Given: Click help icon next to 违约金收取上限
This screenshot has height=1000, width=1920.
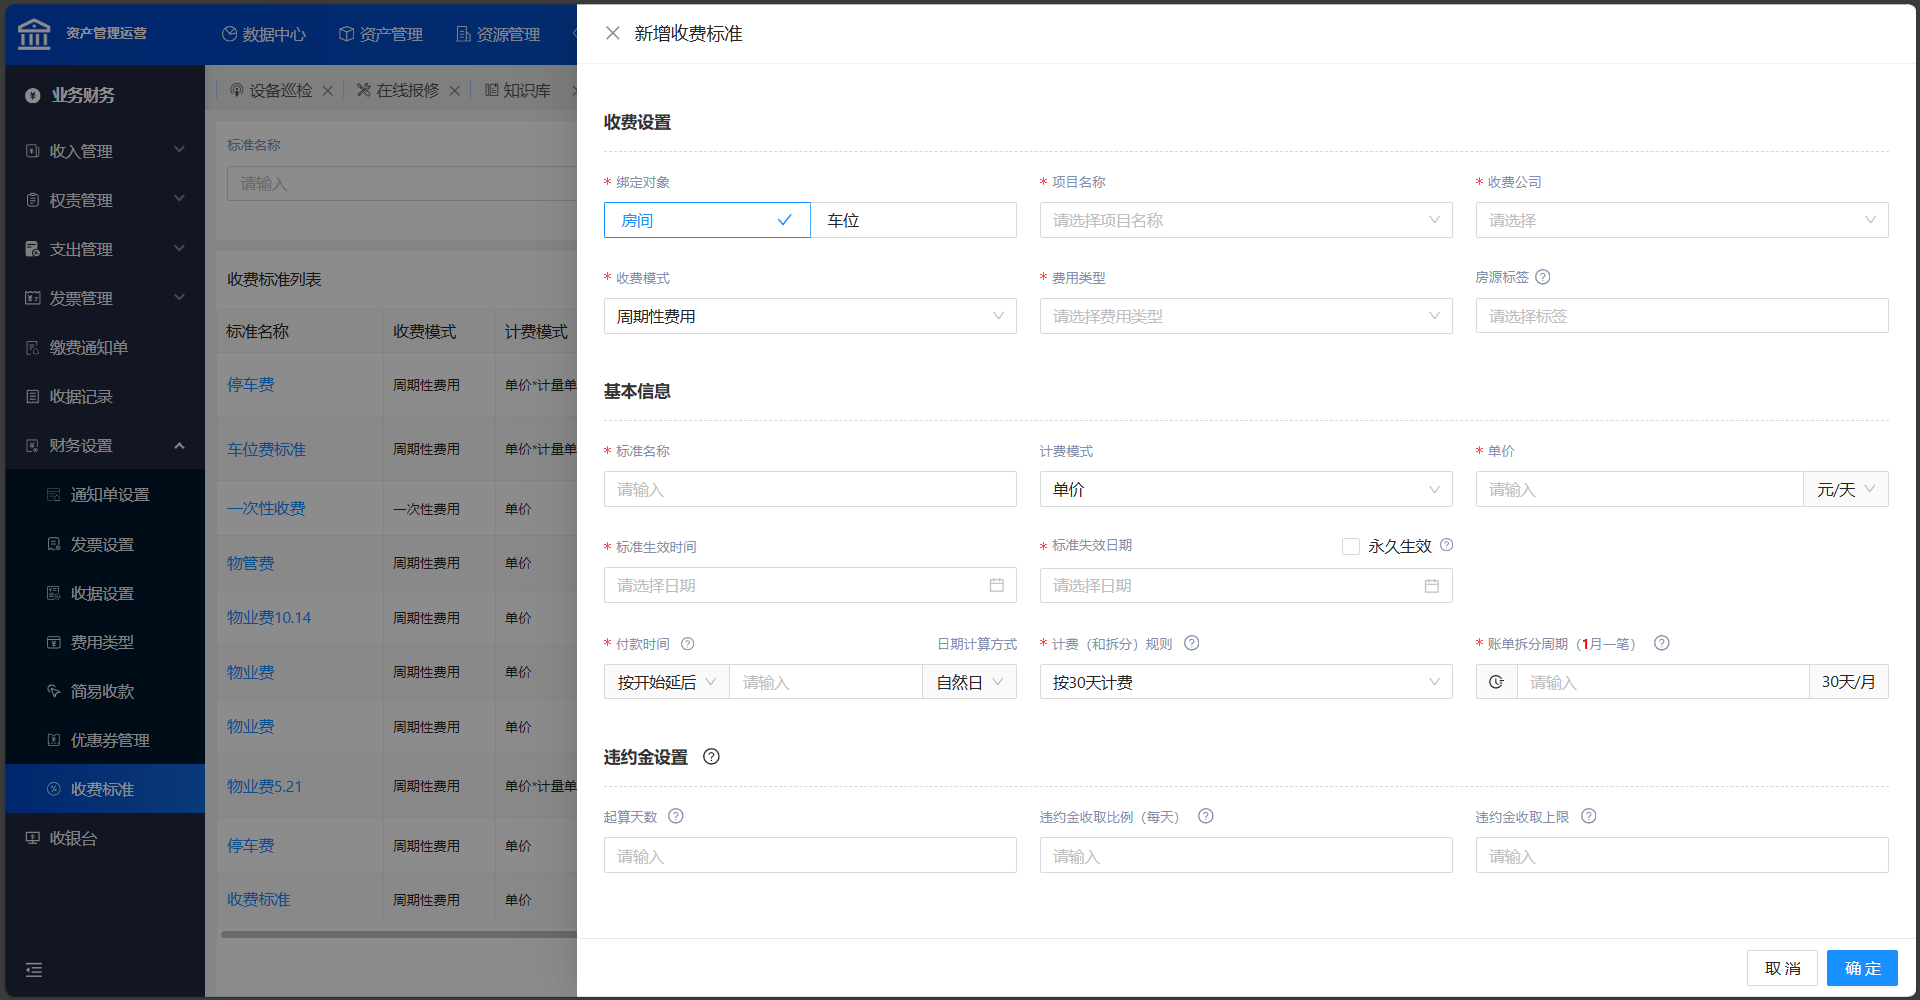Looking at the screenshot, I should [x=1588, y=816].
